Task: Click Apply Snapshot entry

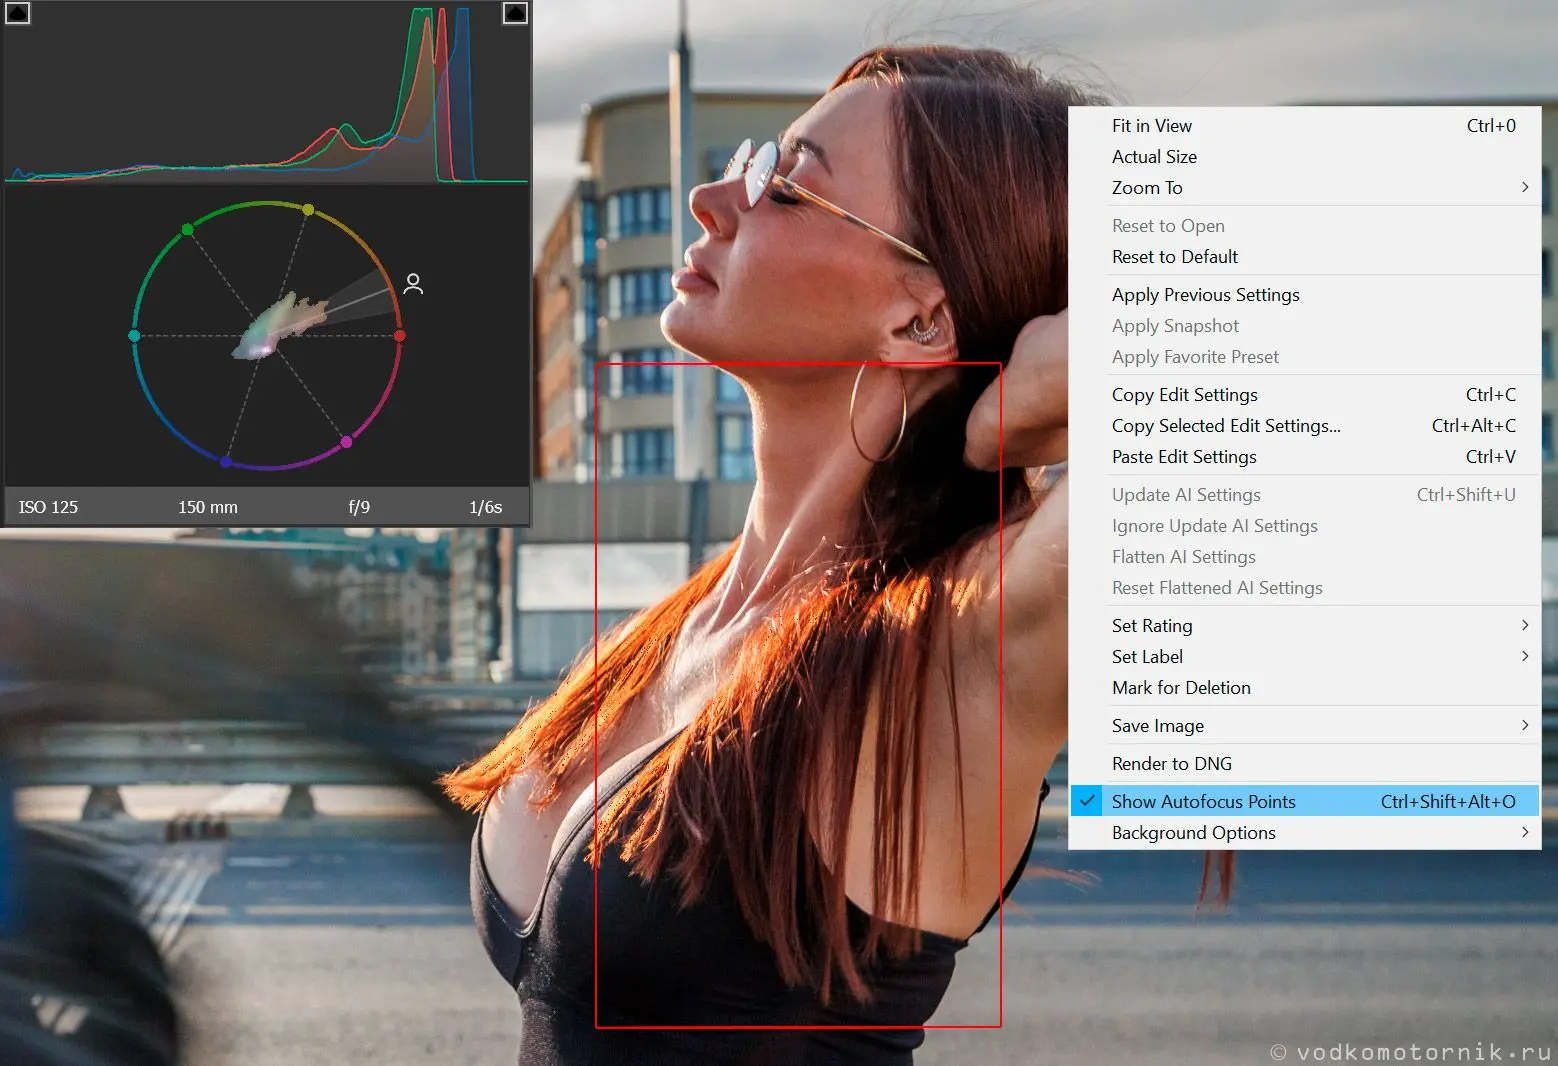Action: coord(1305,326)
